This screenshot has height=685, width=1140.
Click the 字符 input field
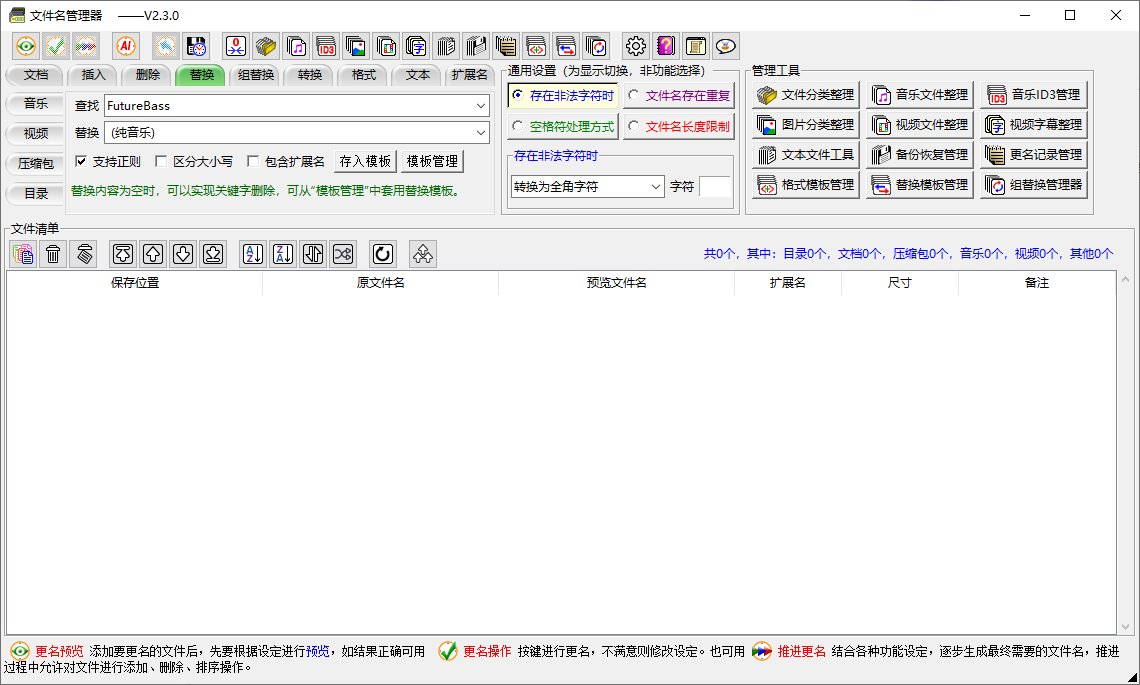715,187
